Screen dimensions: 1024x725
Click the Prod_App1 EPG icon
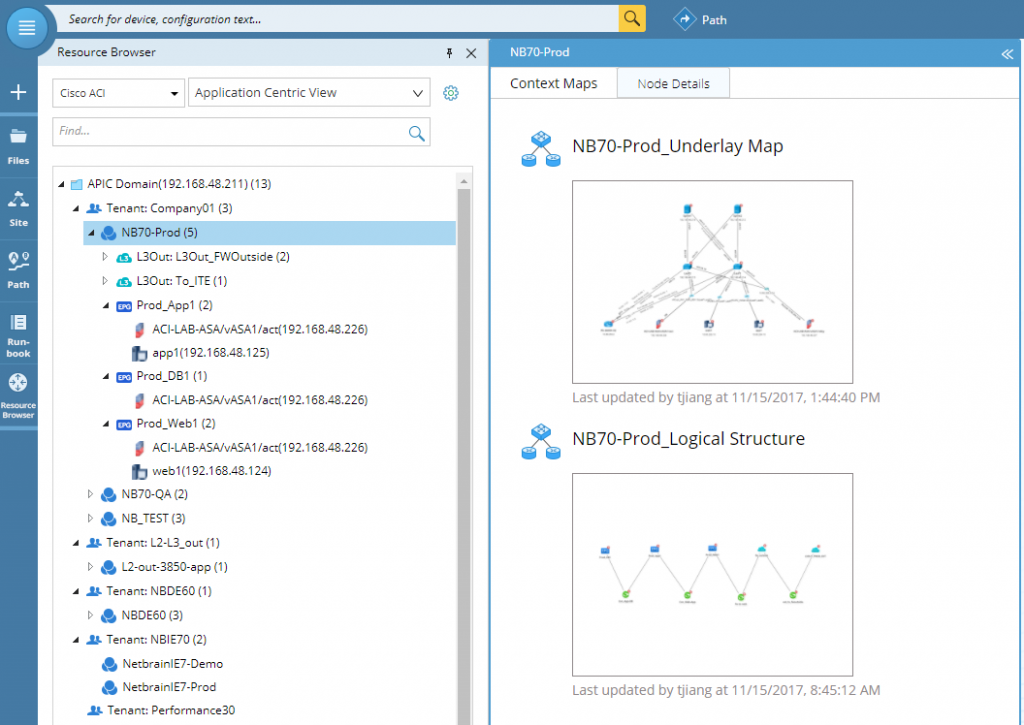click(x=123, y=306)
